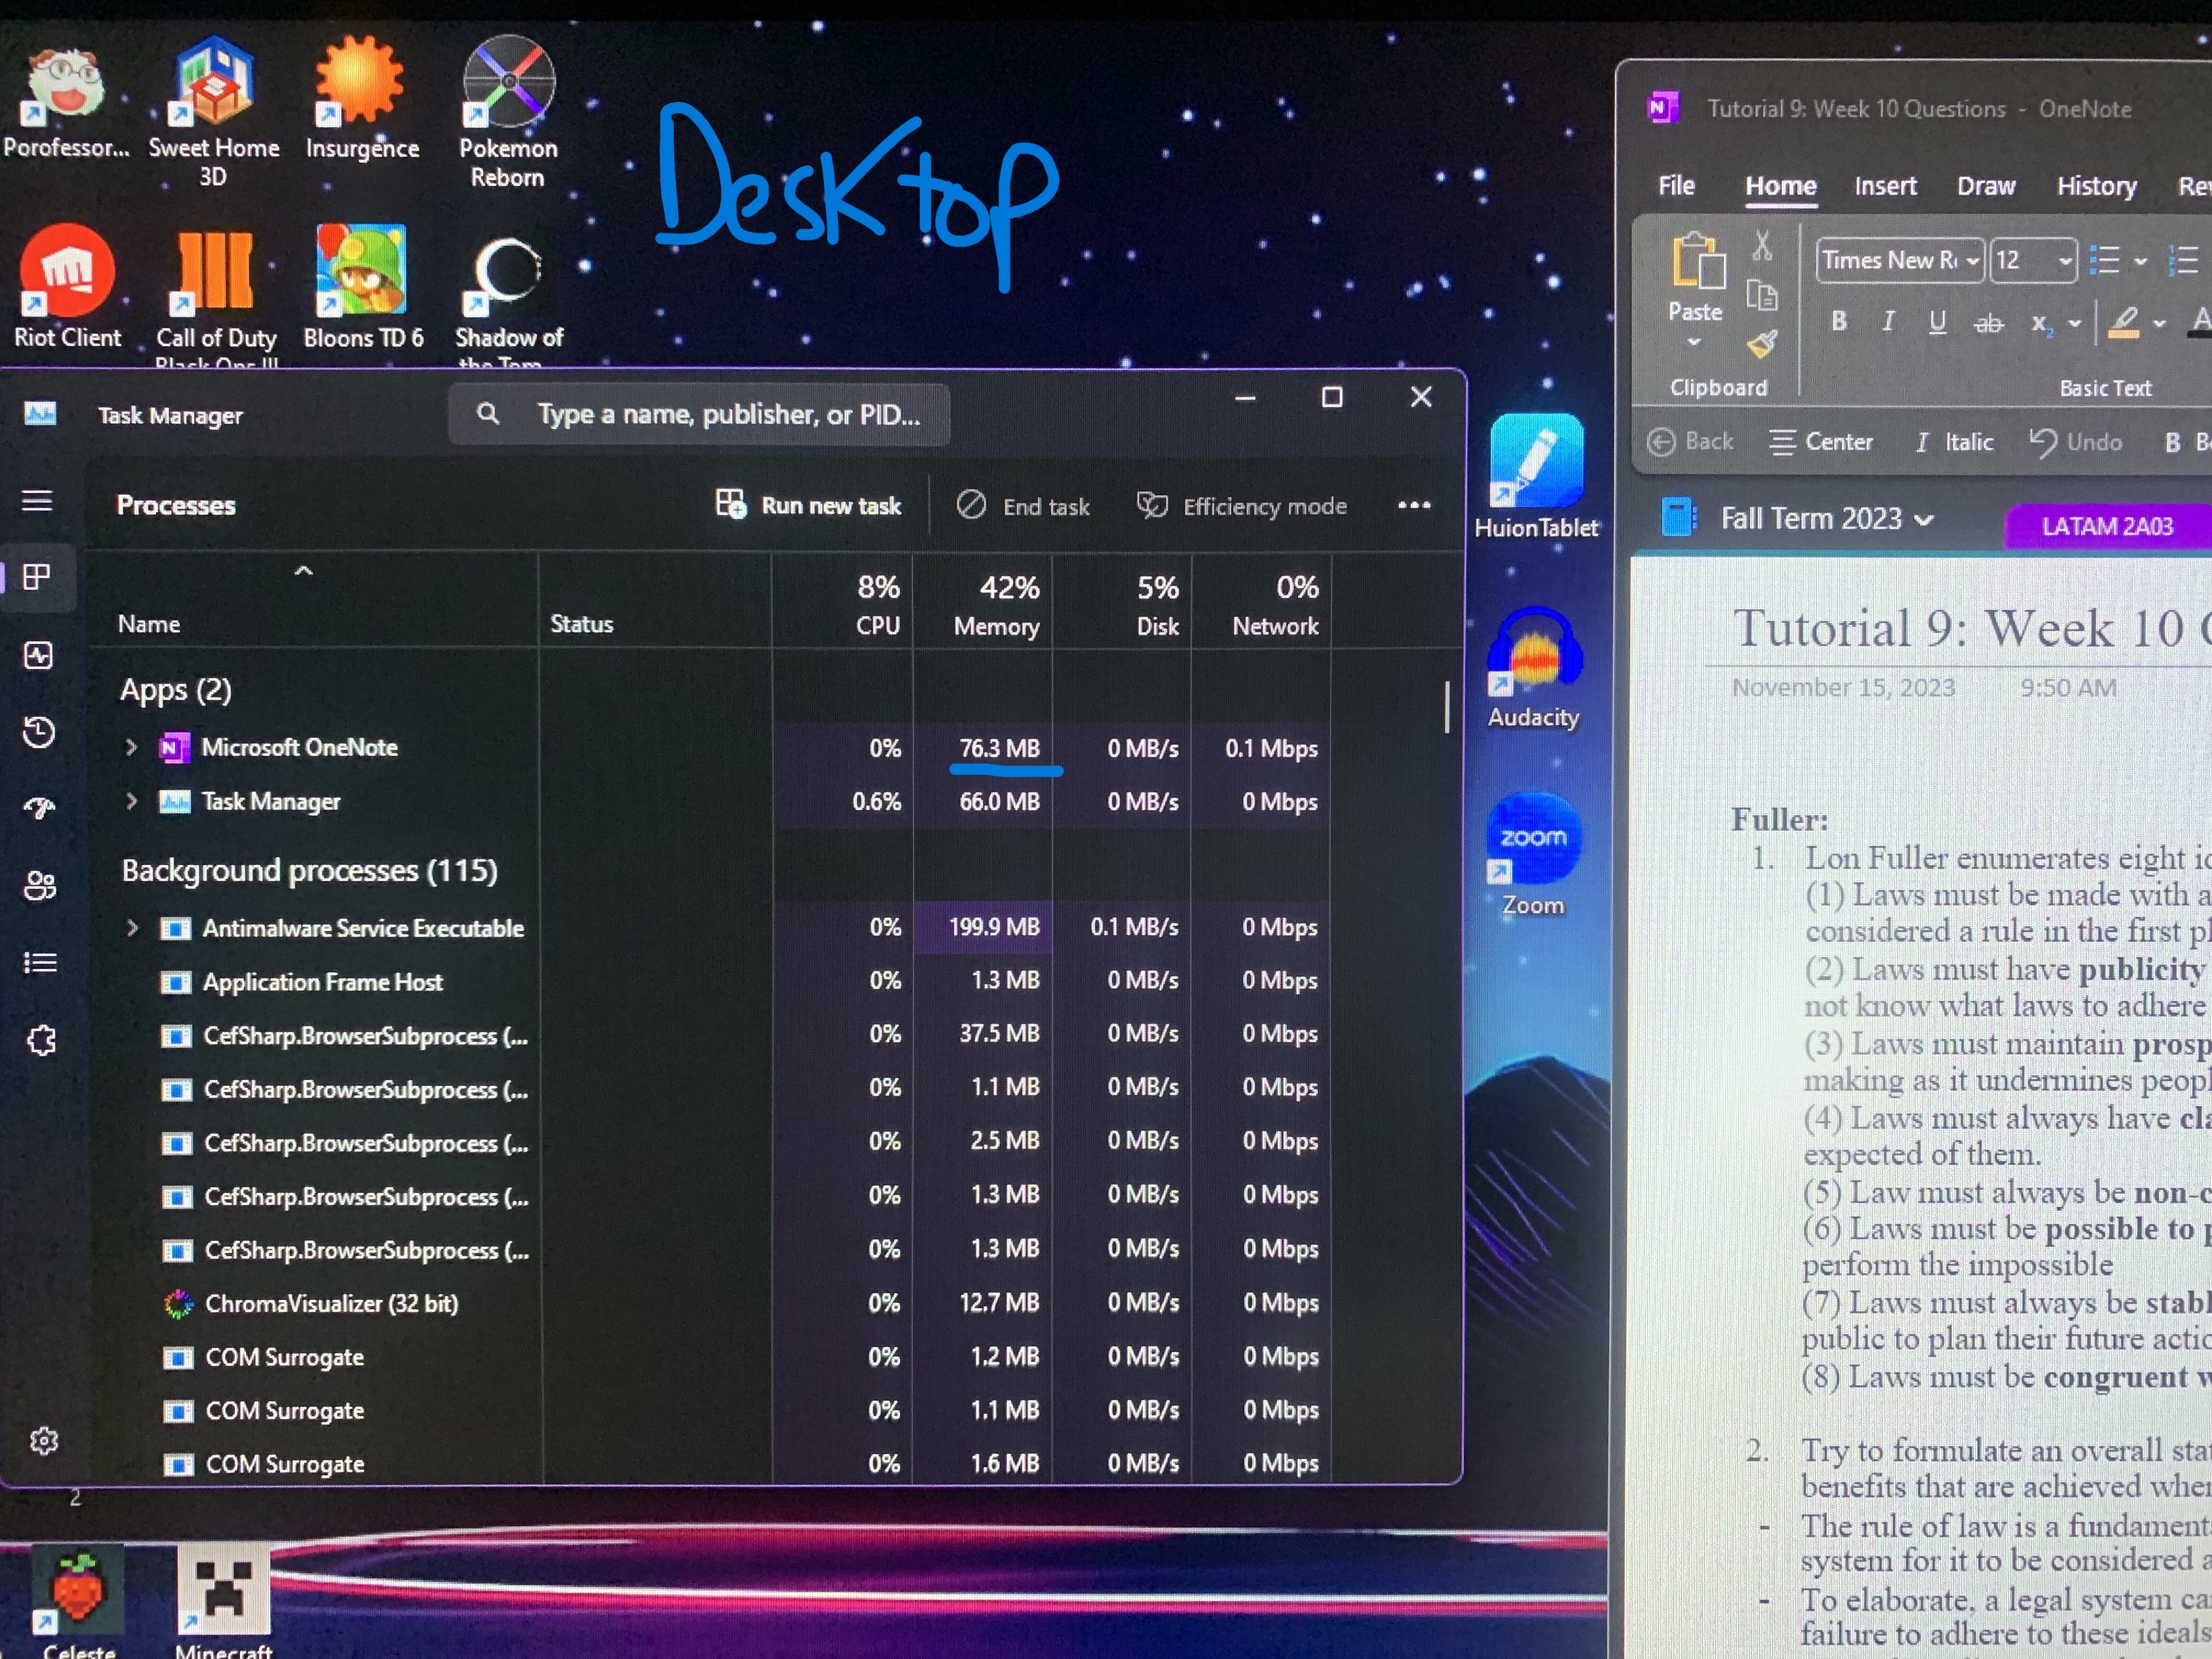2212x1659 pixels.
Task: Toggle Bold formatting in OneNote ribbon
Action: [x=1838, y=322]
